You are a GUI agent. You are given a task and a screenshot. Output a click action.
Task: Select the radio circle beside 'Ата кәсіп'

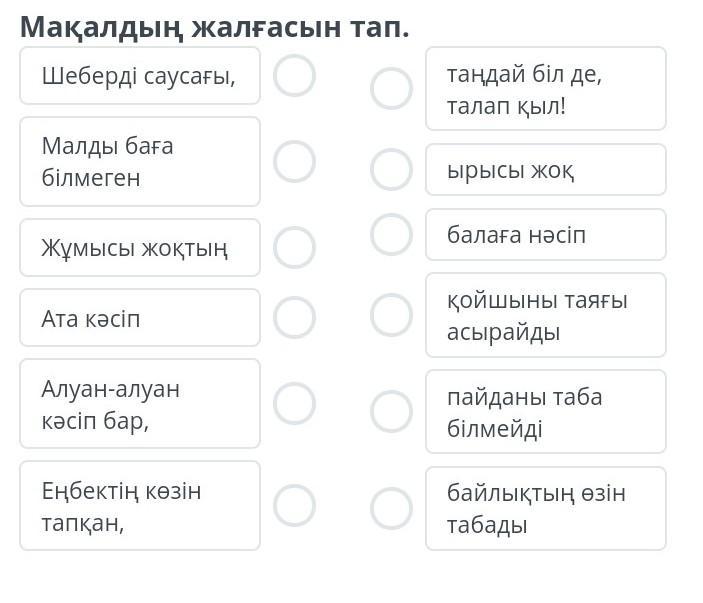(294, 317)
